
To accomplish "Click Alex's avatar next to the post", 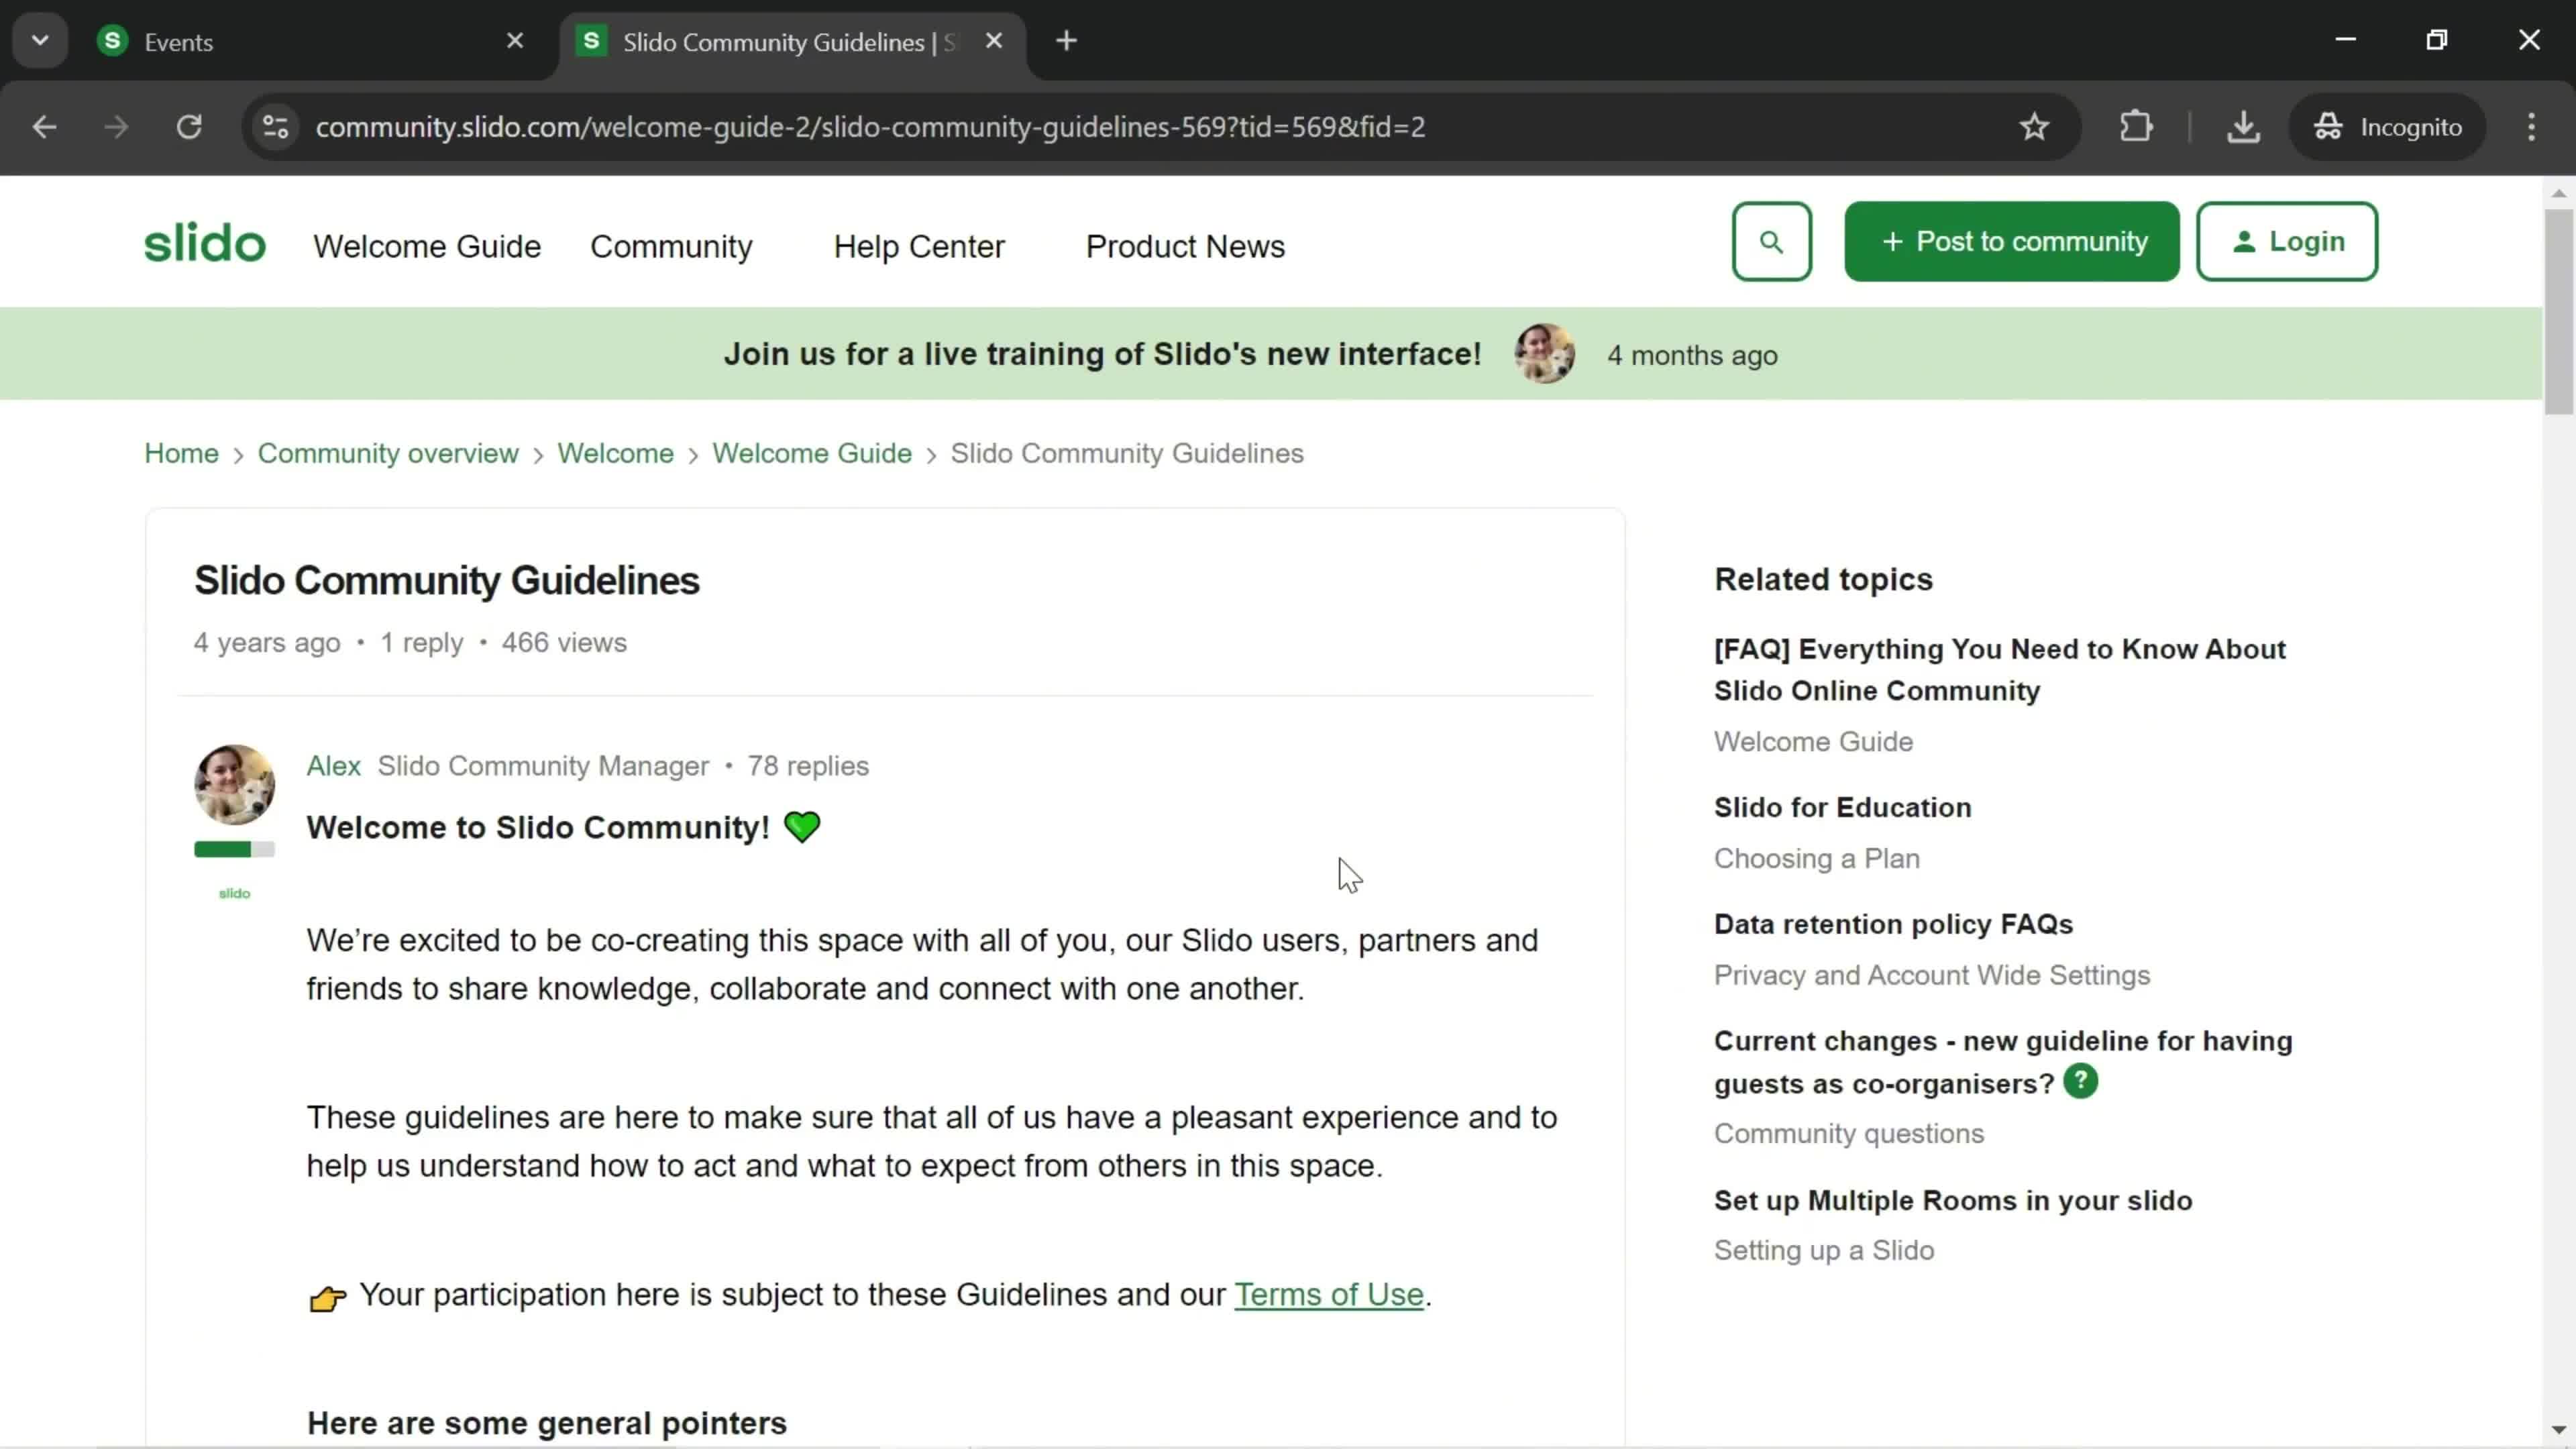I will [x=234, y=784].
